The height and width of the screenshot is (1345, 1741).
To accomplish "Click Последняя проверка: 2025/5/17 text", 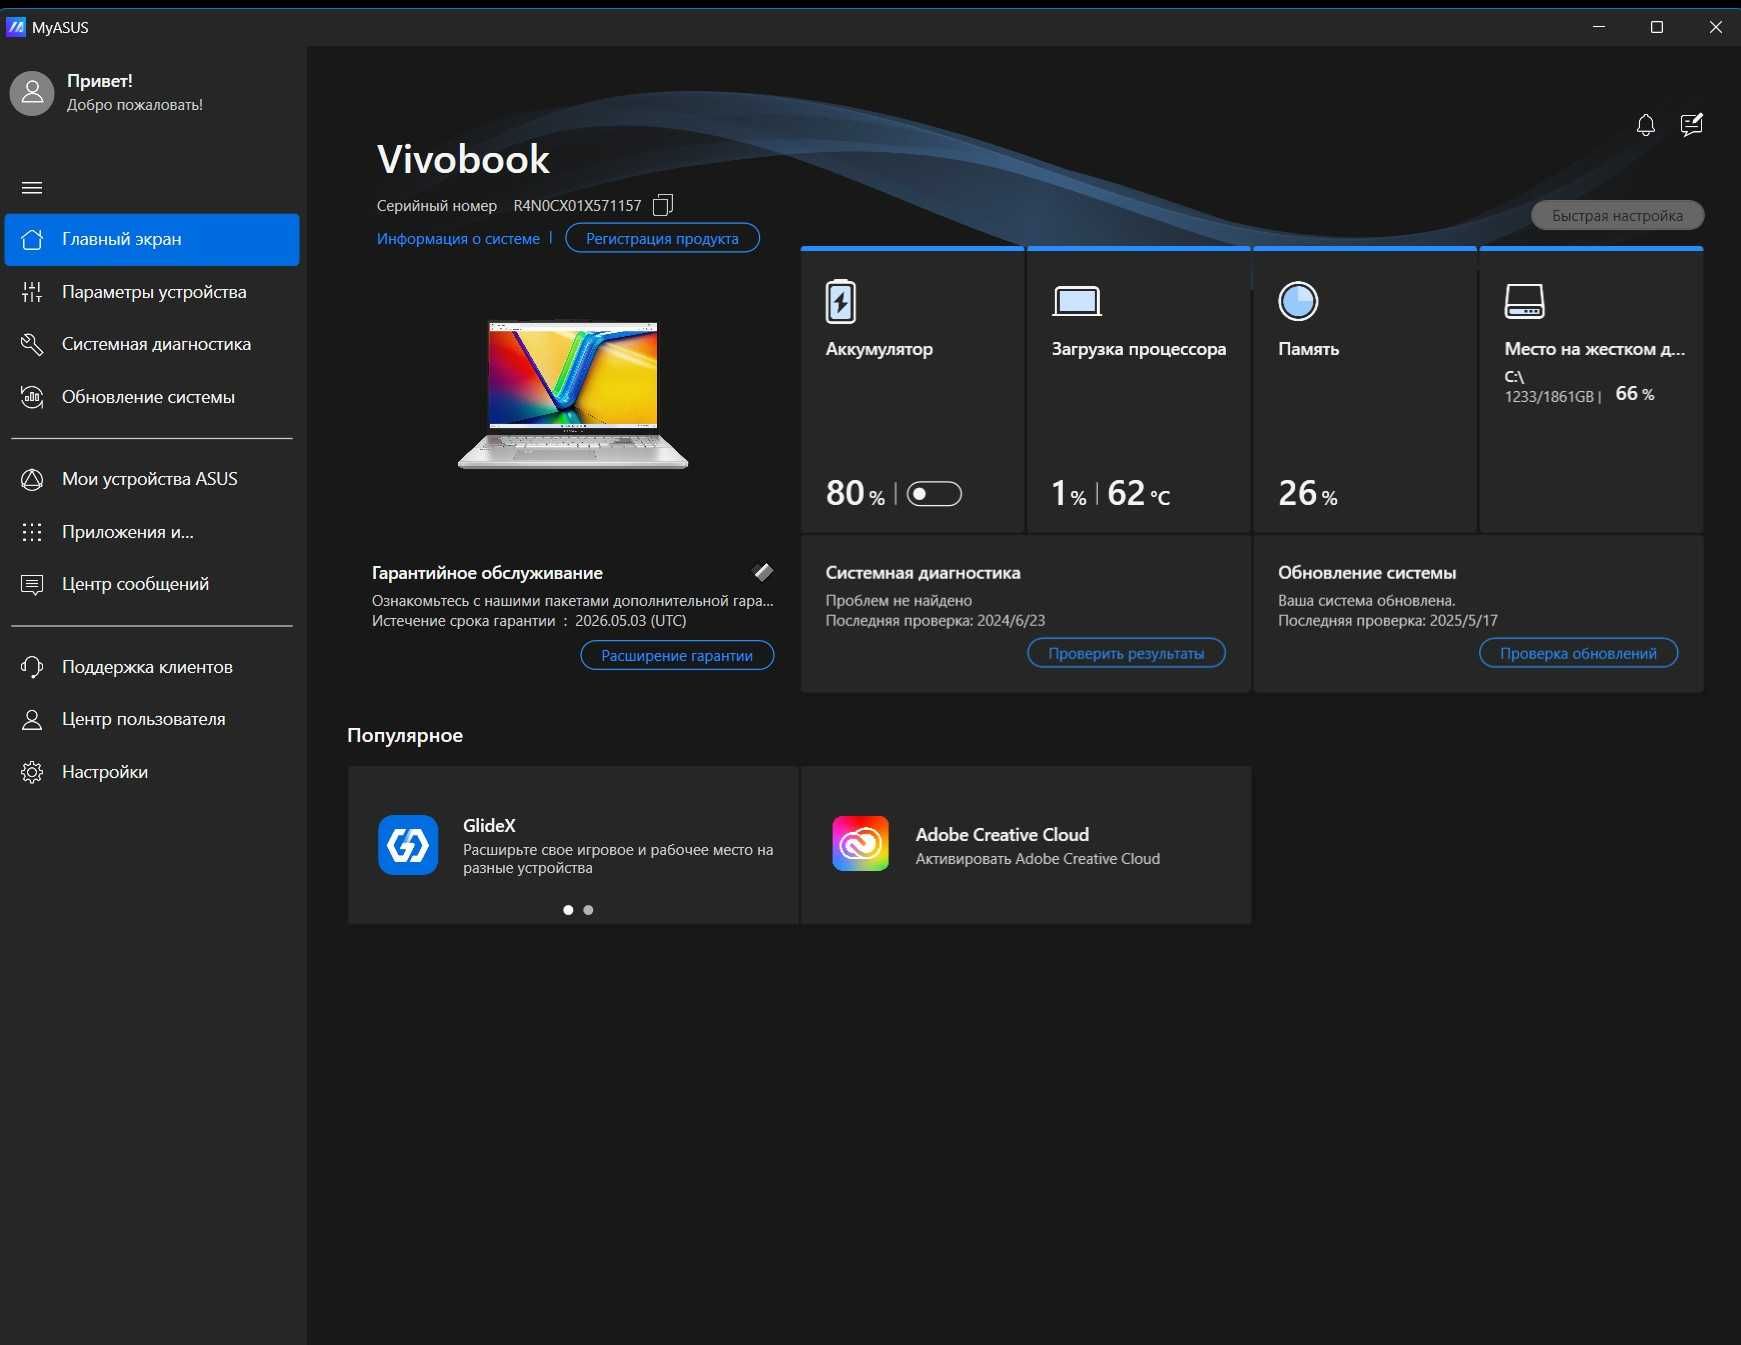I will pyautogui.click(x=1388, y=620).
